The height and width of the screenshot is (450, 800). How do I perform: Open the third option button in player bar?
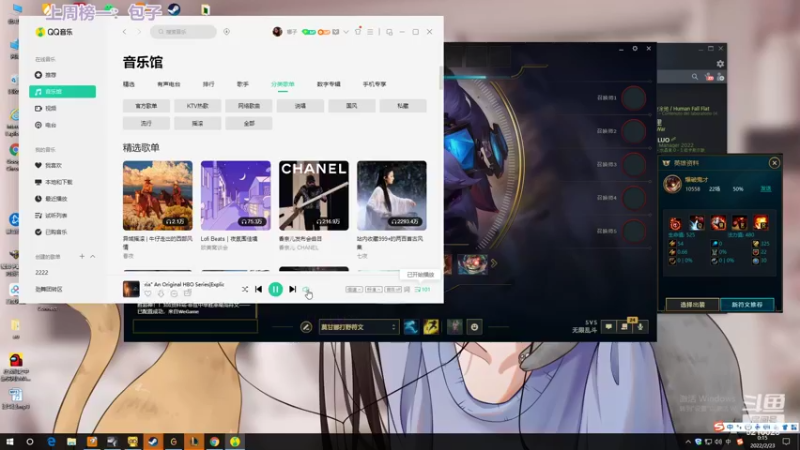click(393, 289)
